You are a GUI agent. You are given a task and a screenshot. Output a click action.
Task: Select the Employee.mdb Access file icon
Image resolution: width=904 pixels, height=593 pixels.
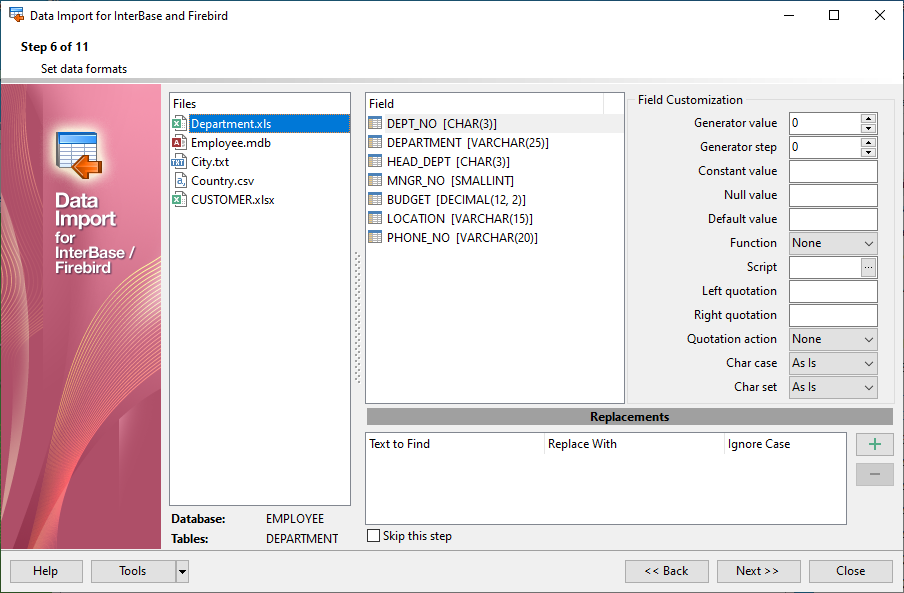click(x=179, y=143)
